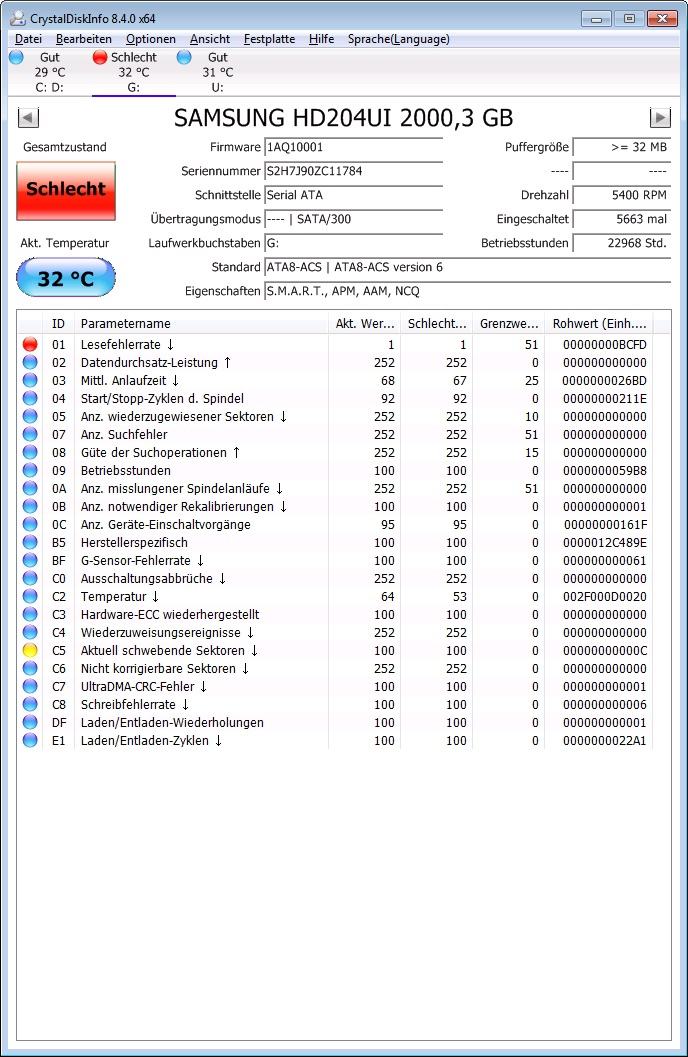
Task: Click status icon for Nicht korrigierbare Sektoren
Action: 30,668
